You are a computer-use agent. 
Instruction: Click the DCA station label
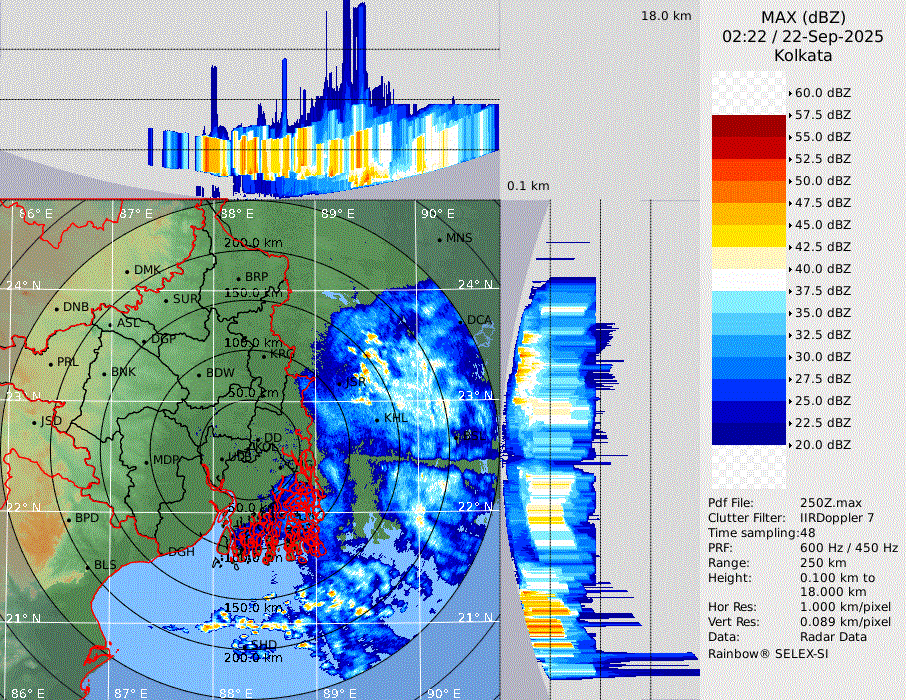click(x=479, y=320)
